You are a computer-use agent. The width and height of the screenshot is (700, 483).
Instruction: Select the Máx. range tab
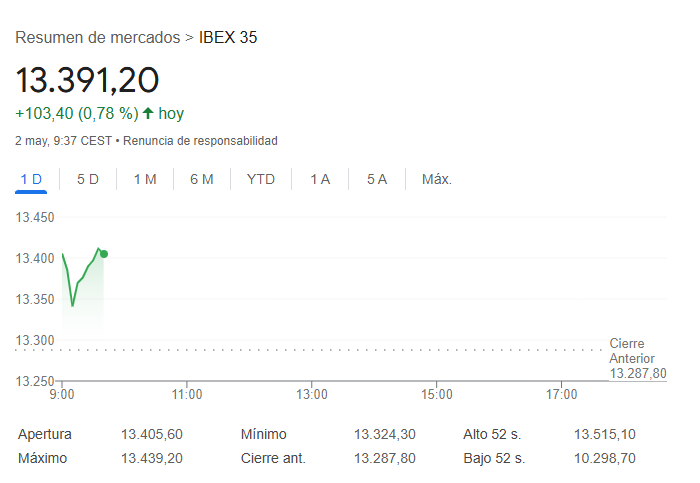pos(437,179)
